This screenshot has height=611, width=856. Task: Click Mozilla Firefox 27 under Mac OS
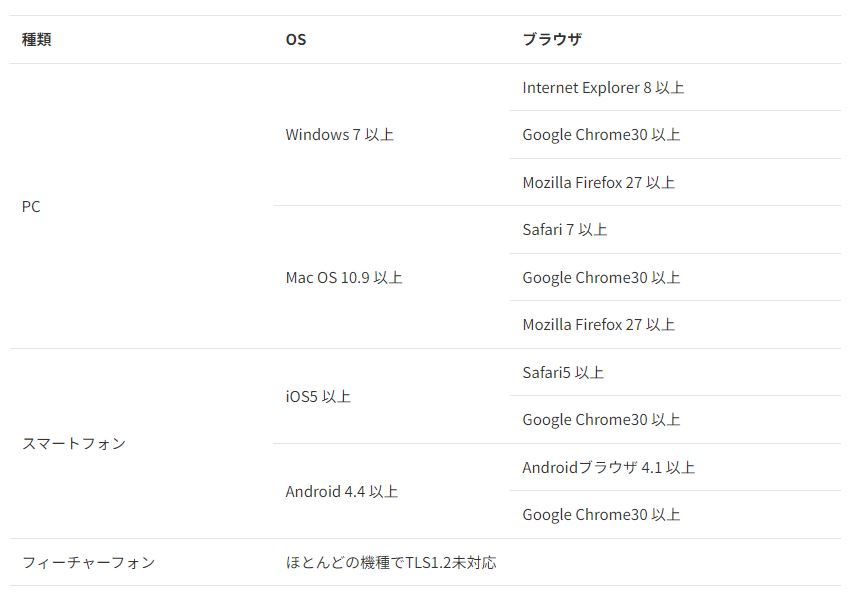599,324
